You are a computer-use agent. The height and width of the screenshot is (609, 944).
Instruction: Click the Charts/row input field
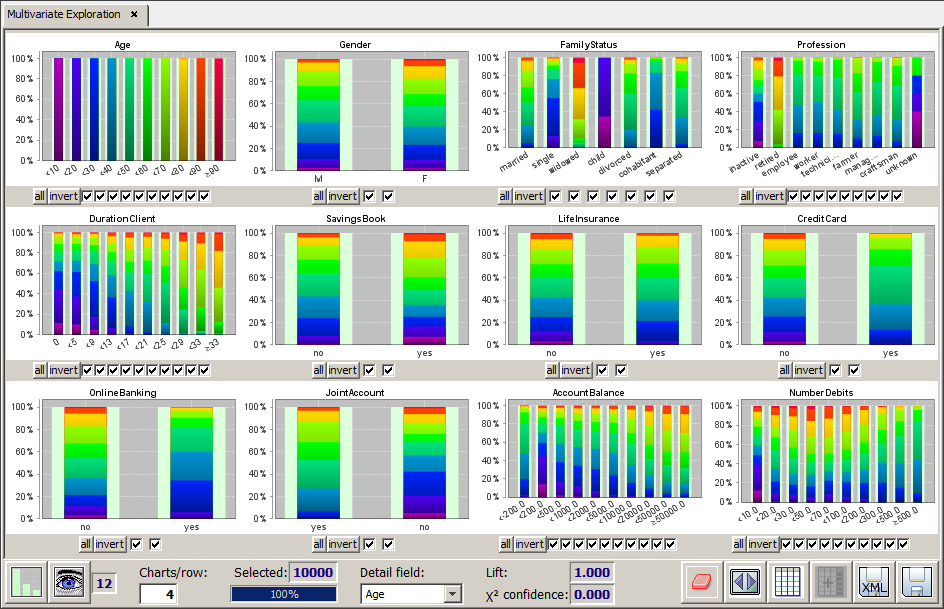[157, 595]
